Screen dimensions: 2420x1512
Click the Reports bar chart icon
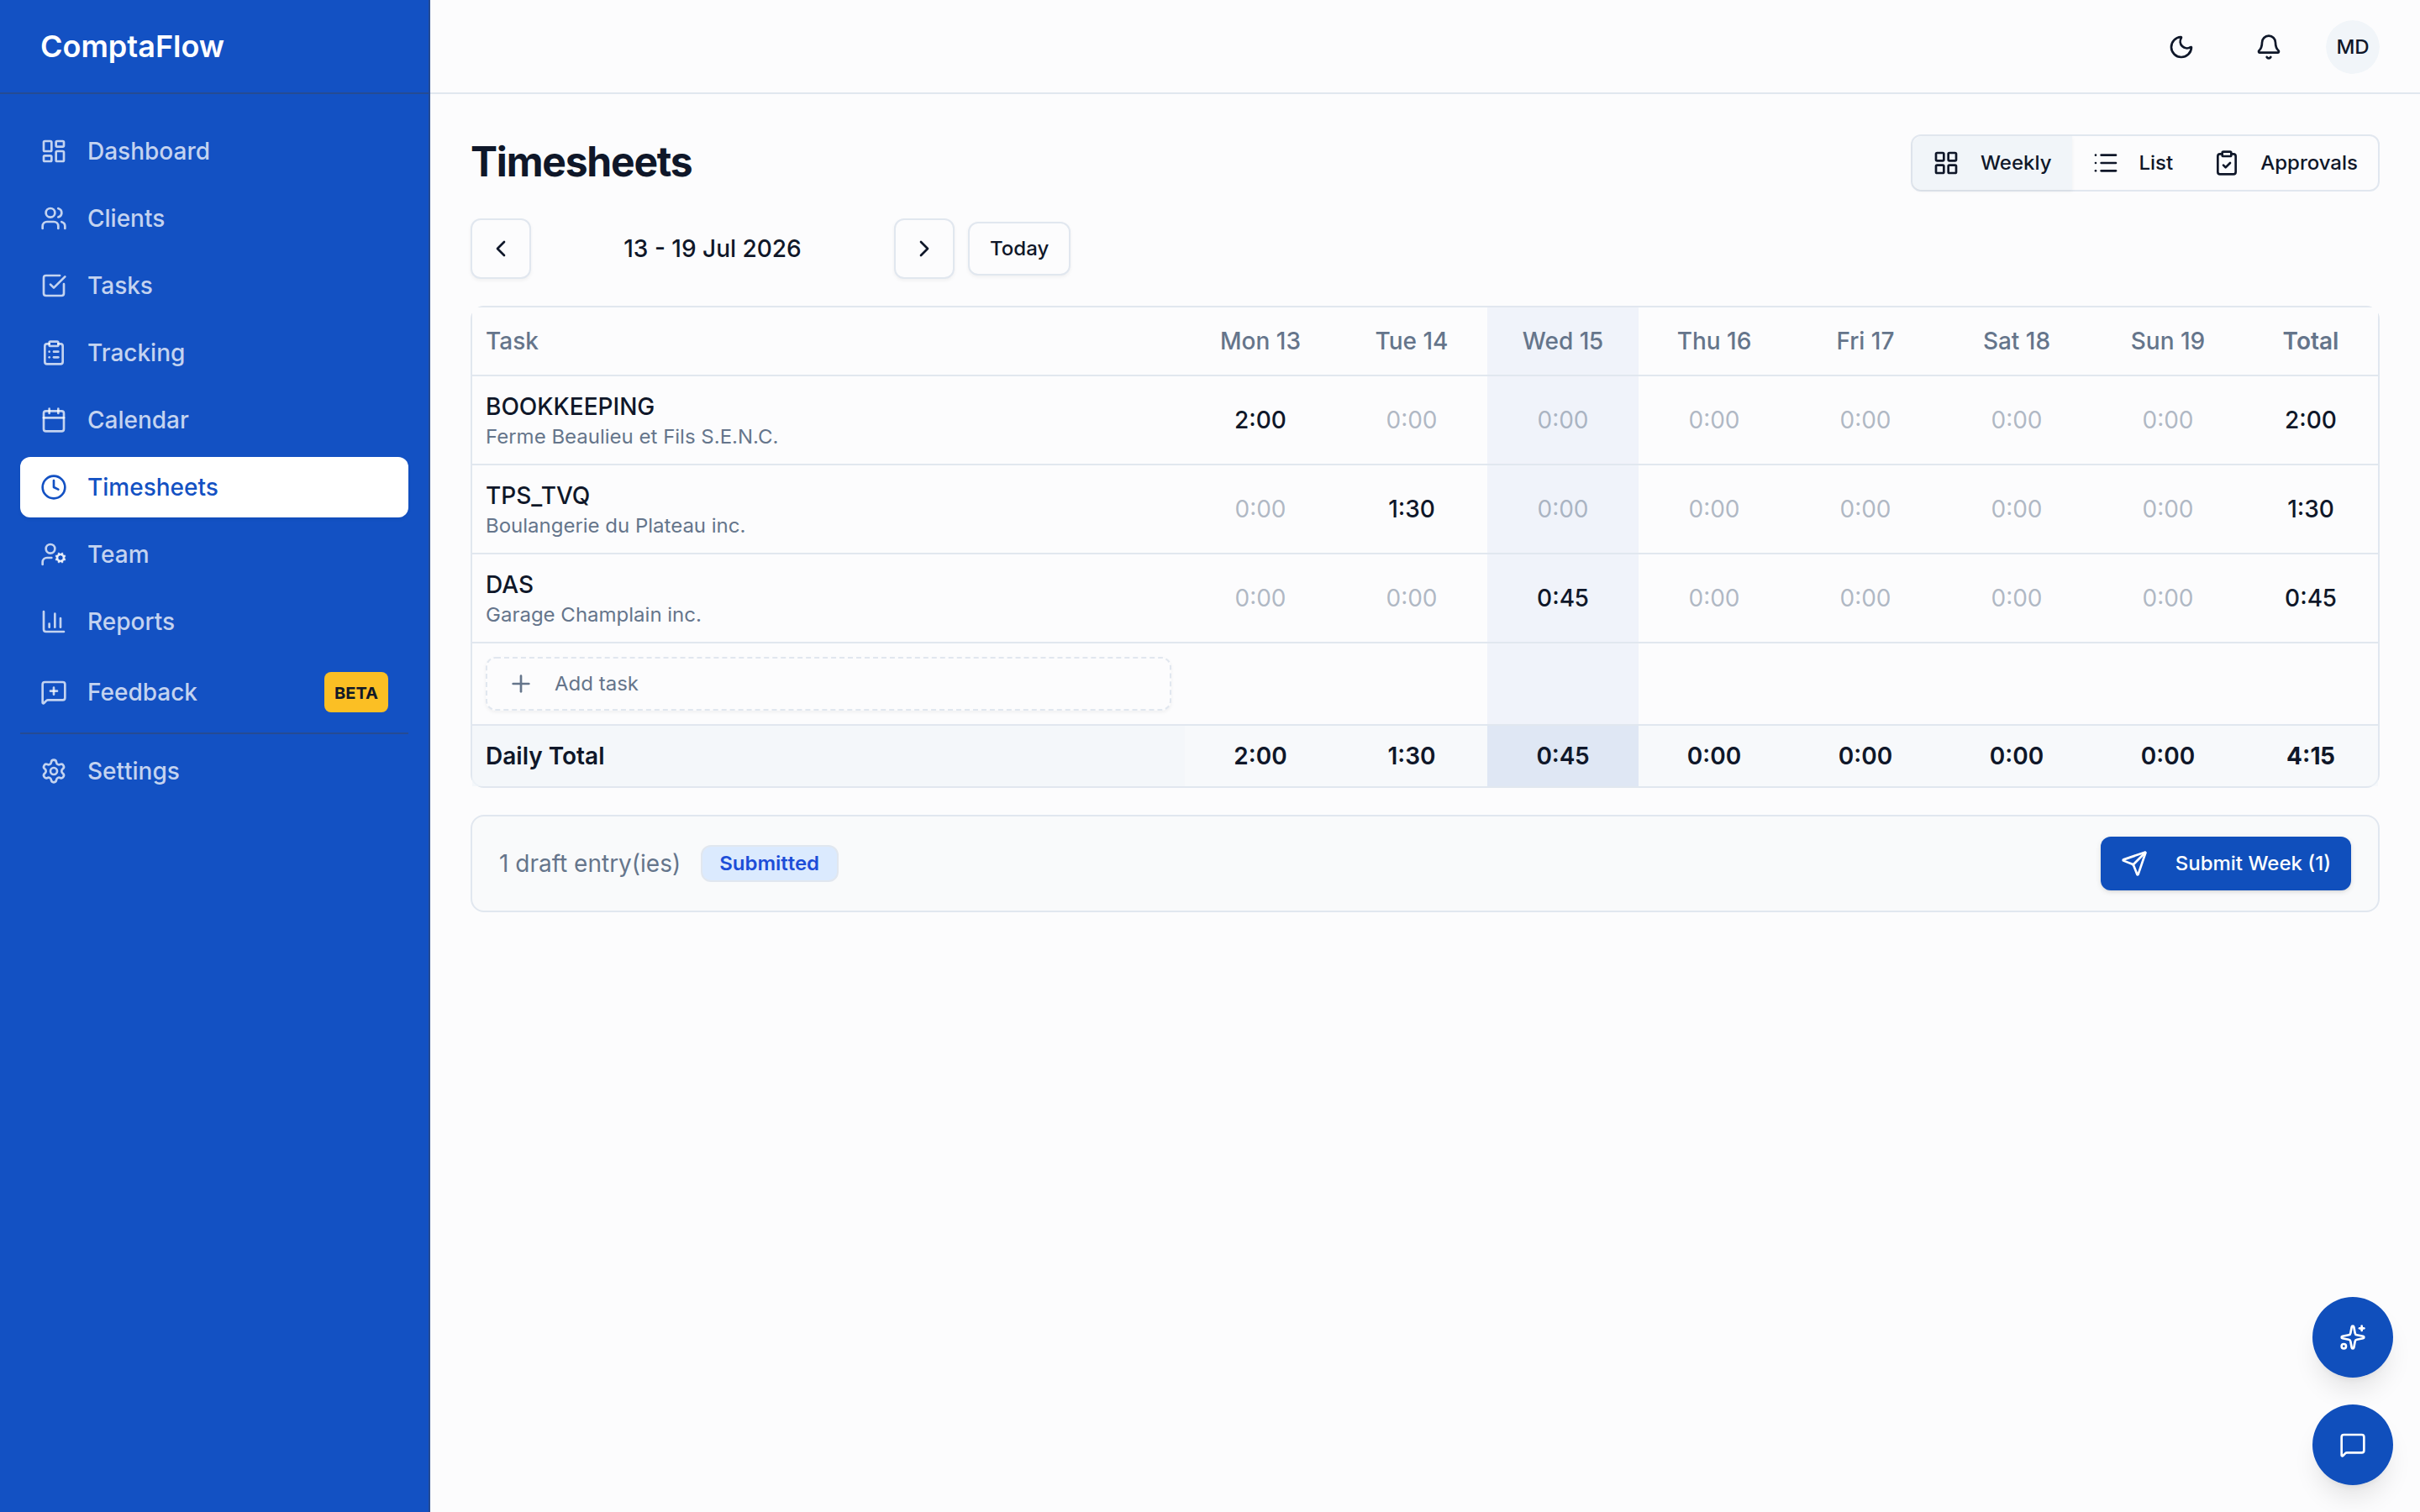[54, 621]
